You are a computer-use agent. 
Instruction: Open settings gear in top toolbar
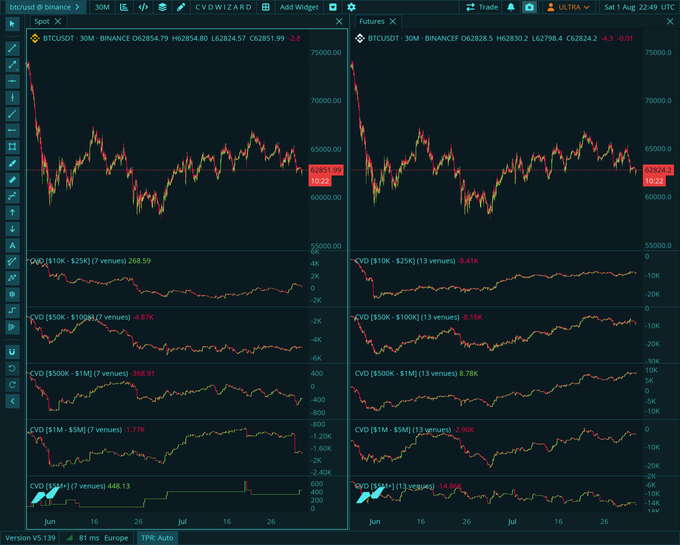click(351, 7)
